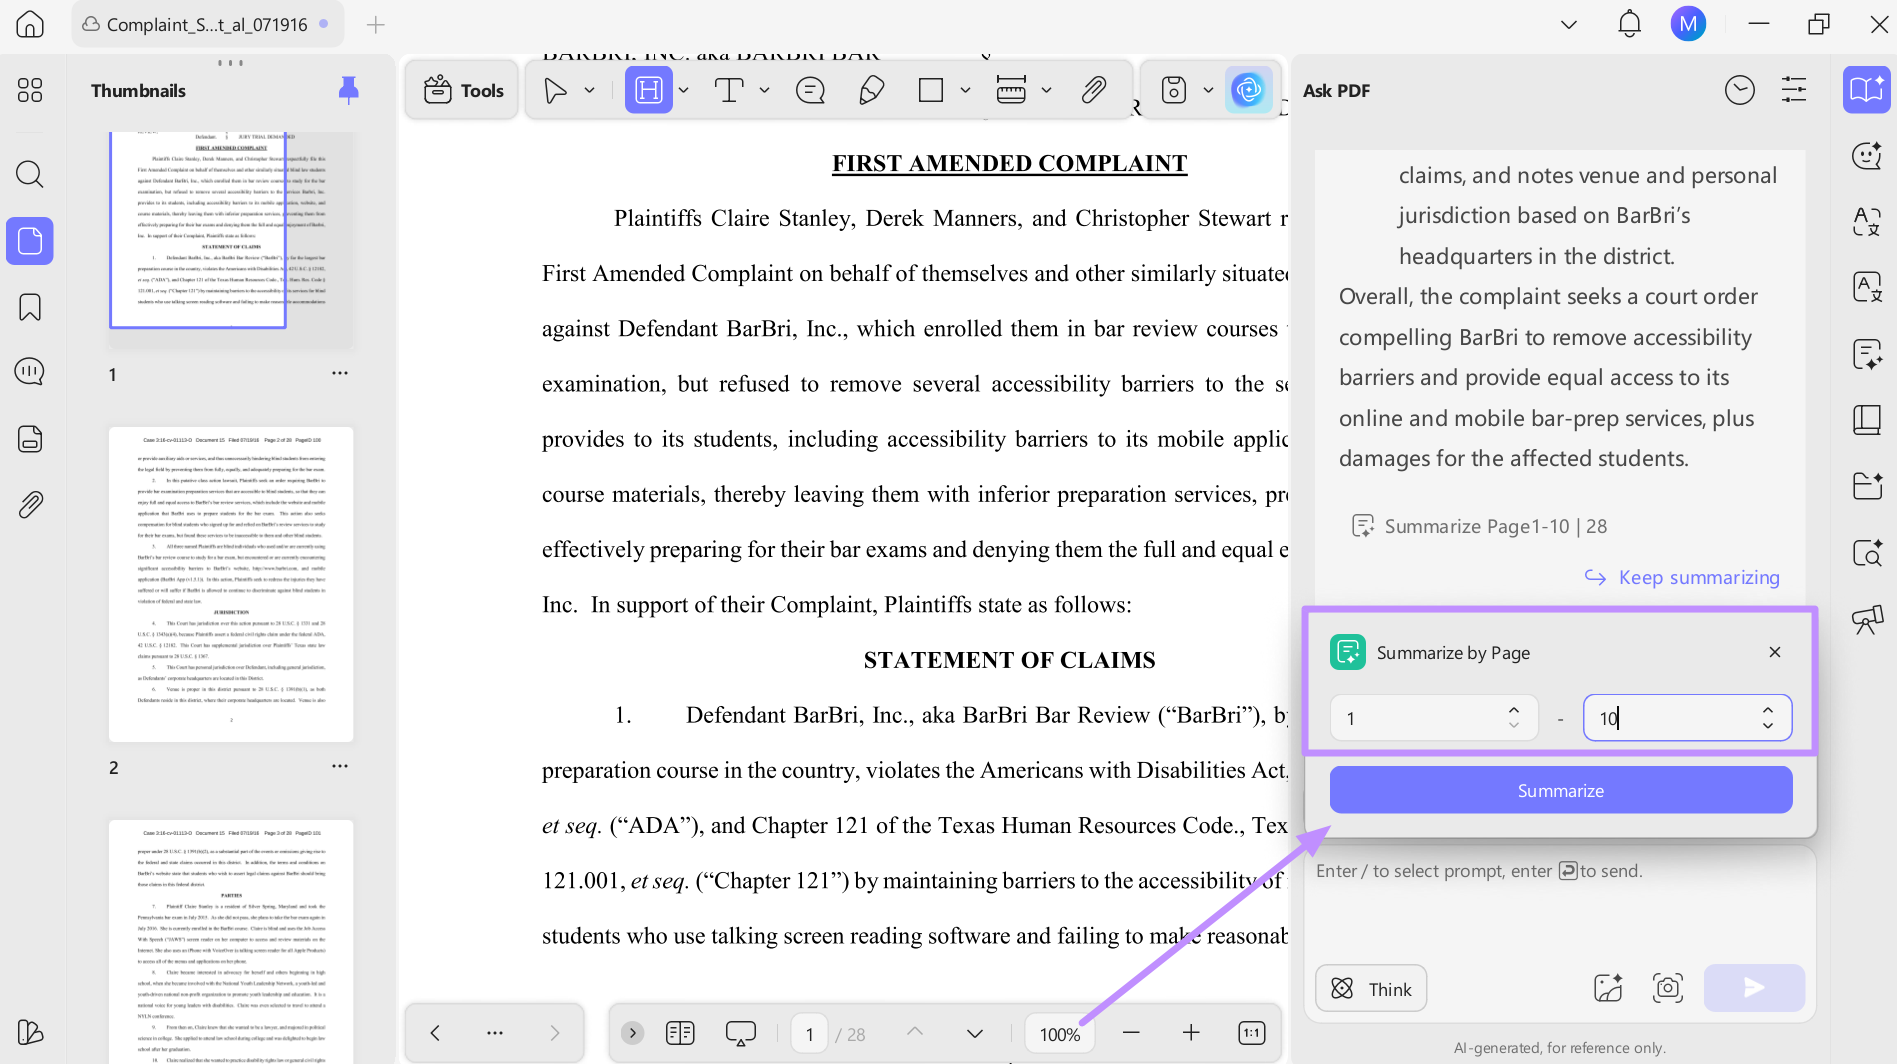This screenshot has height=1064, width=1897.
Task: Select the Comment note tool
Action: (810, 90)
